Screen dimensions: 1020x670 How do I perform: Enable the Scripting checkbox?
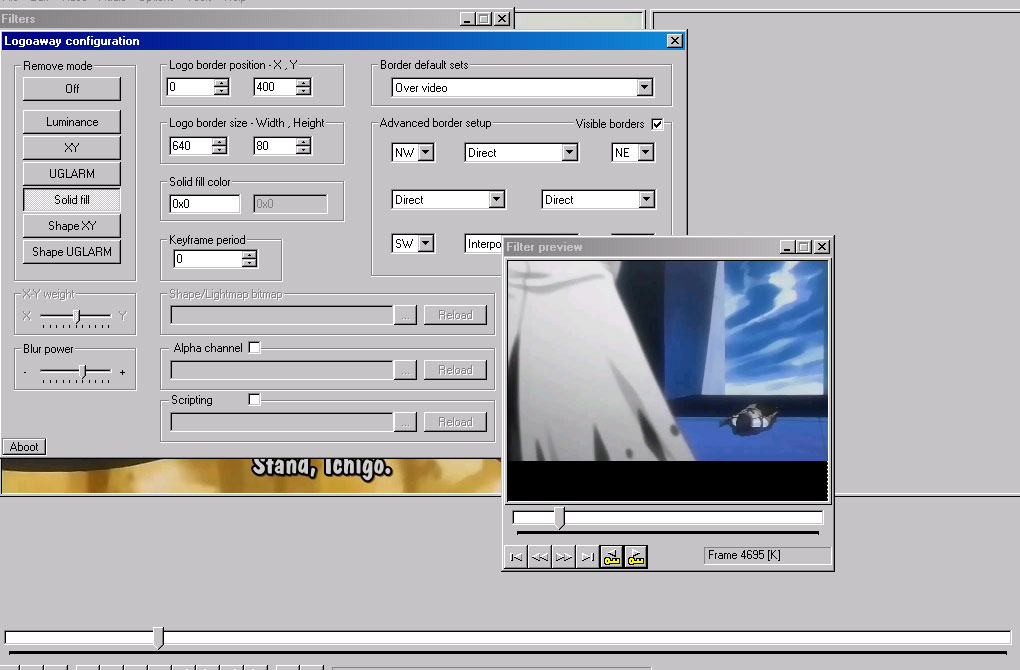[x=254, y=399]
